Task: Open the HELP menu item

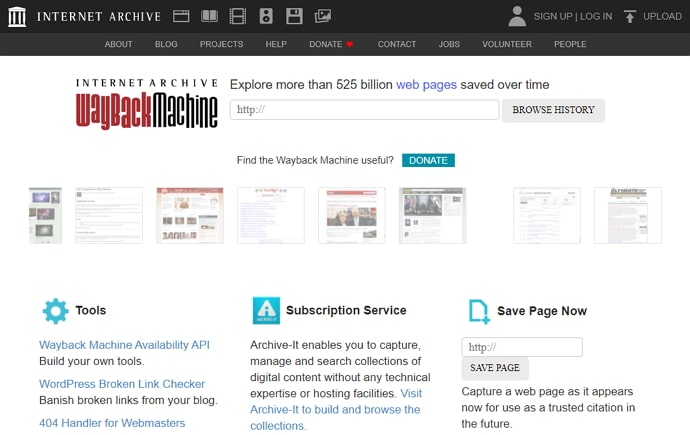Action: coord(276,44)
